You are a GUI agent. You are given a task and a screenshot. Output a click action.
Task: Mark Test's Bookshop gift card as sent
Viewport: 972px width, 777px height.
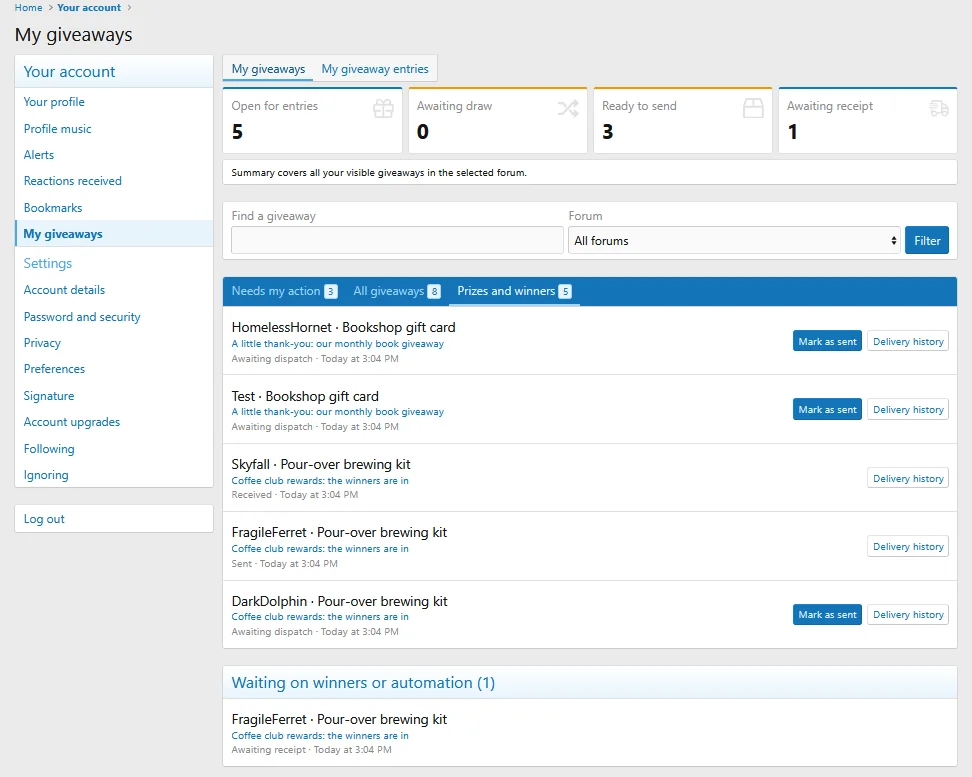[x=827, y=410]
